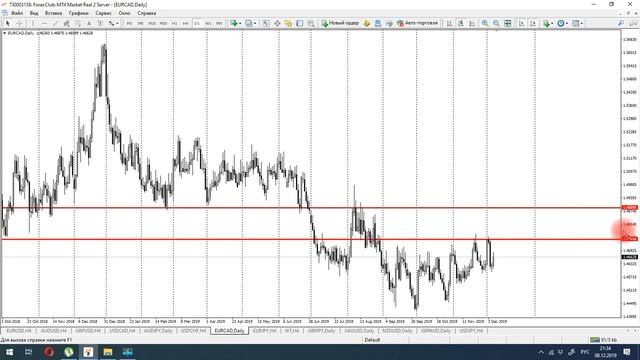Switch to M30 timeframe

coord(163,23)
